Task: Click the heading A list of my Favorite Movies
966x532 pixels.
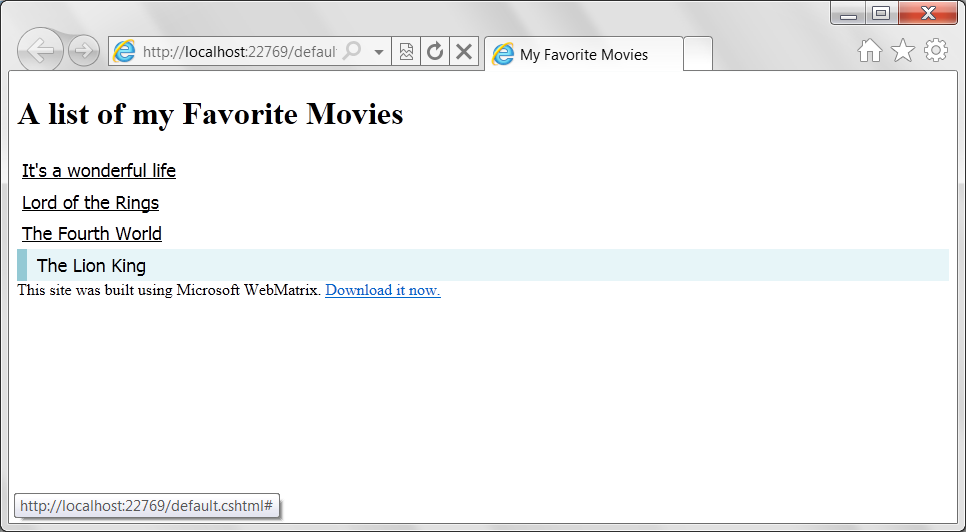Action: click(x=211, y=114)
